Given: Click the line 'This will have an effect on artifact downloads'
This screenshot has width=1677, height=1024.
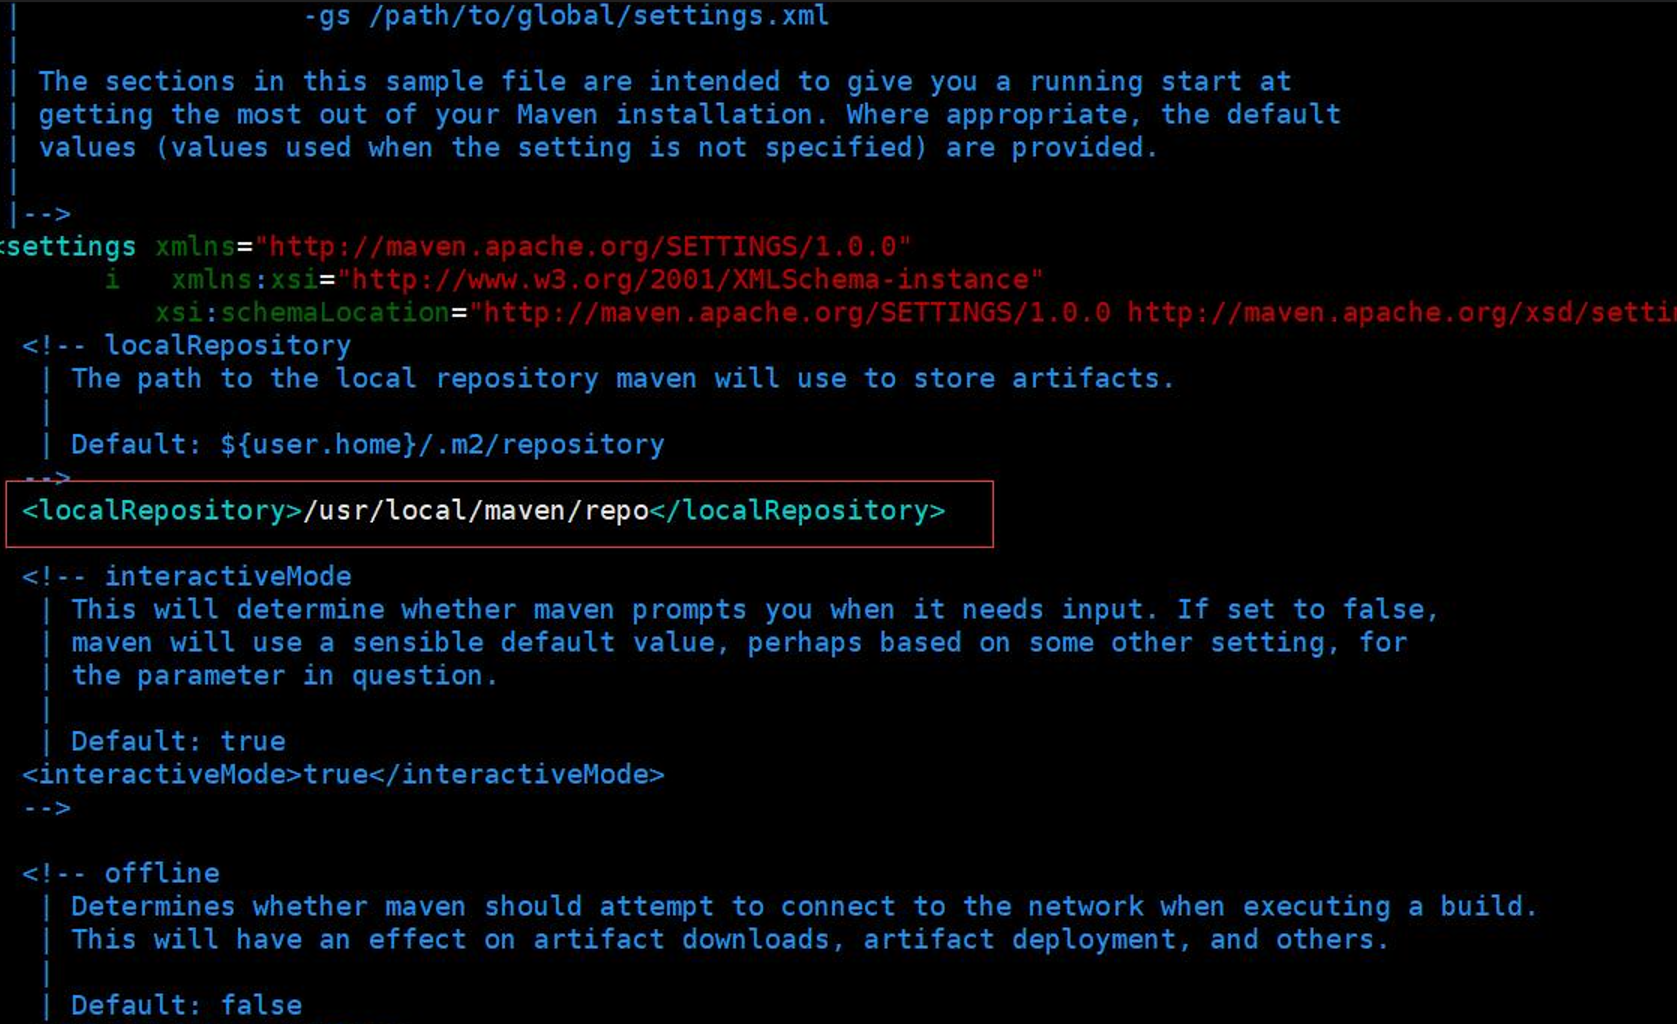Looking at the screenshot, I should point(730,939).
